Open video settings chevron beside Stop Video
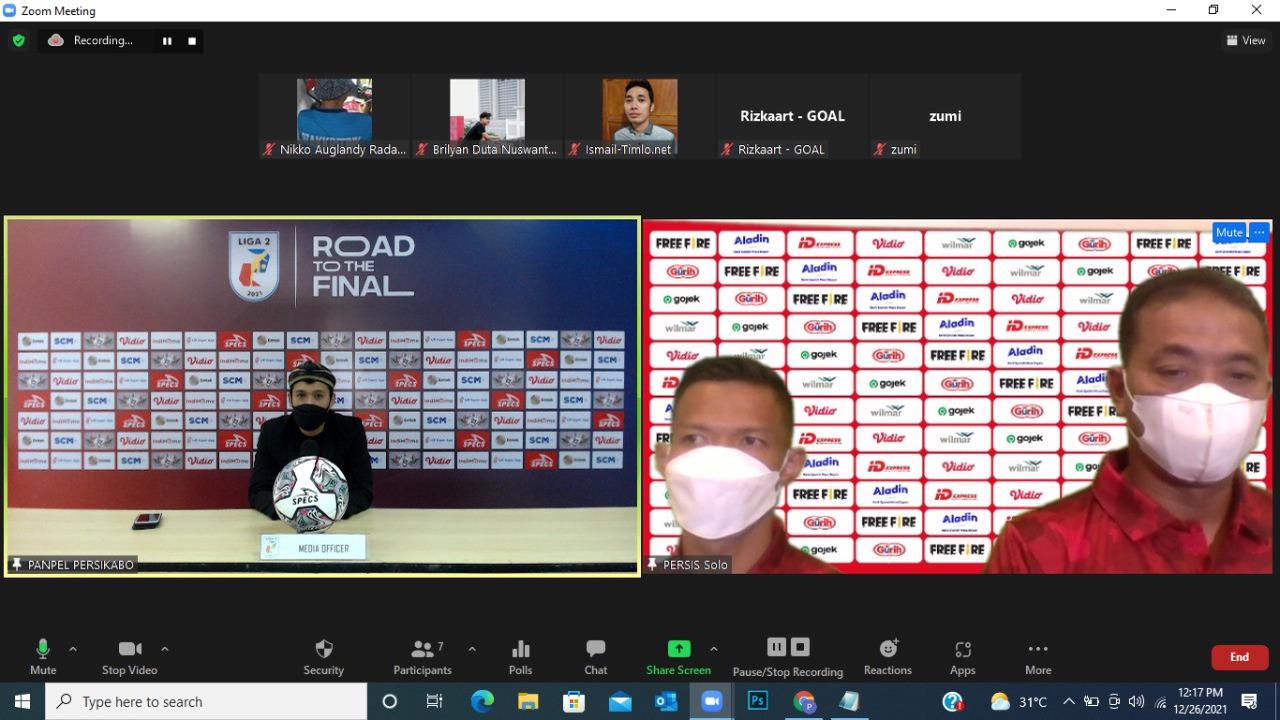 [164, 646]
